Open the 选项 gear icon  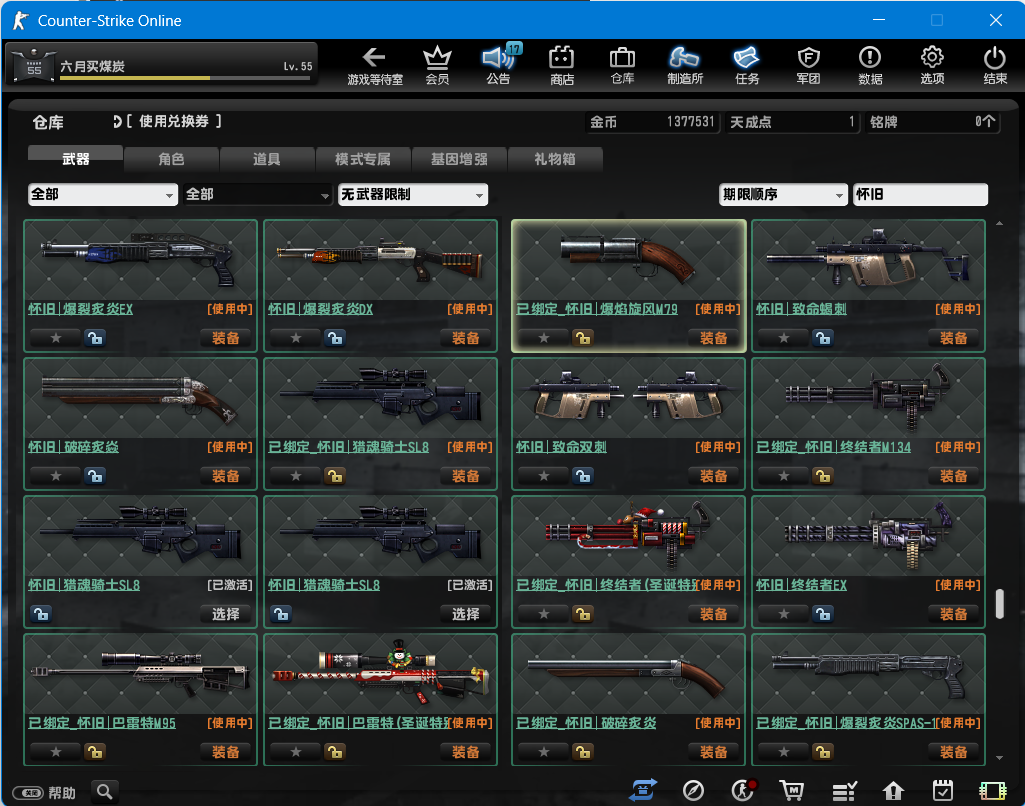click(932, 65)
